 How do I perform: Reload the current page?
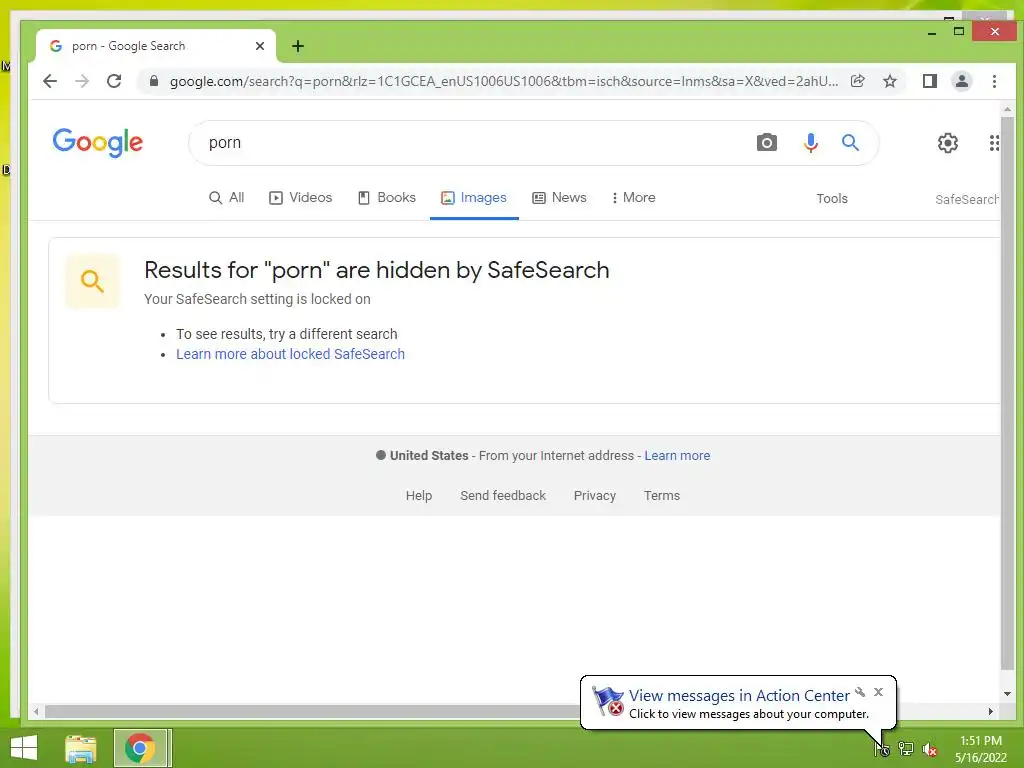click(114, 81)
